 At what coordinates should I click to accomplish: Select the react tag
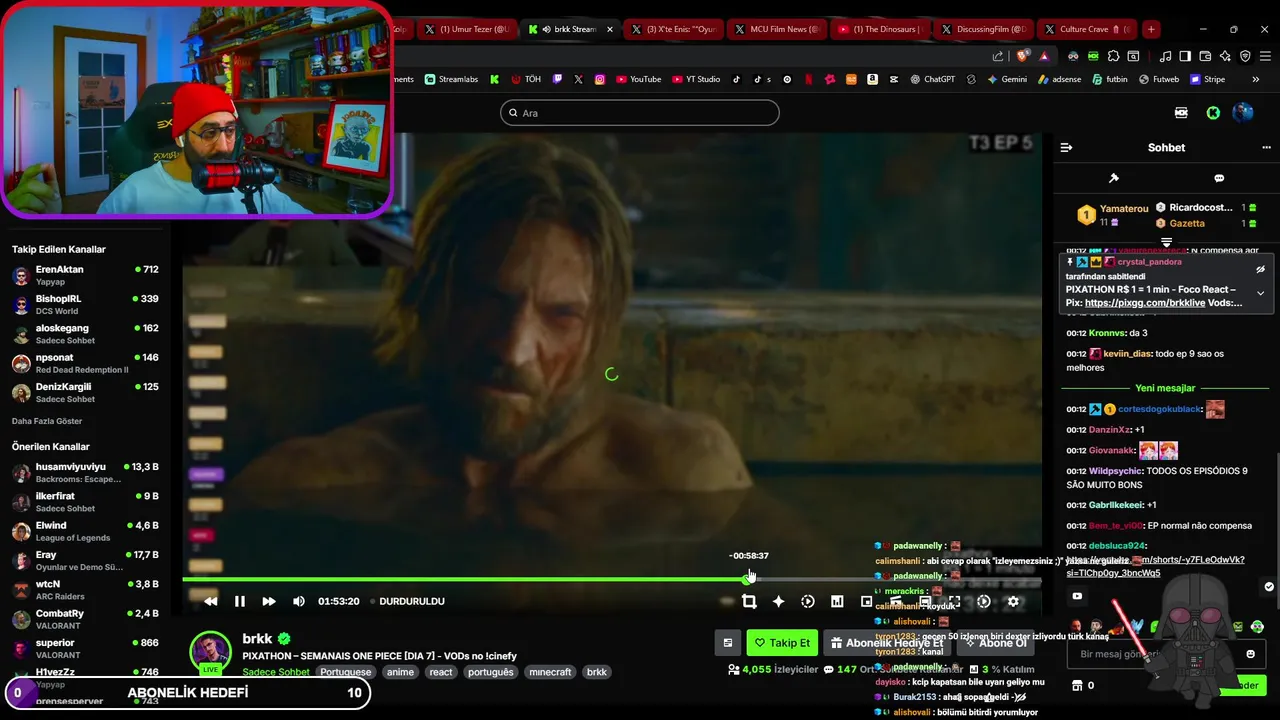pyautogui.click(x=441, y=672)
